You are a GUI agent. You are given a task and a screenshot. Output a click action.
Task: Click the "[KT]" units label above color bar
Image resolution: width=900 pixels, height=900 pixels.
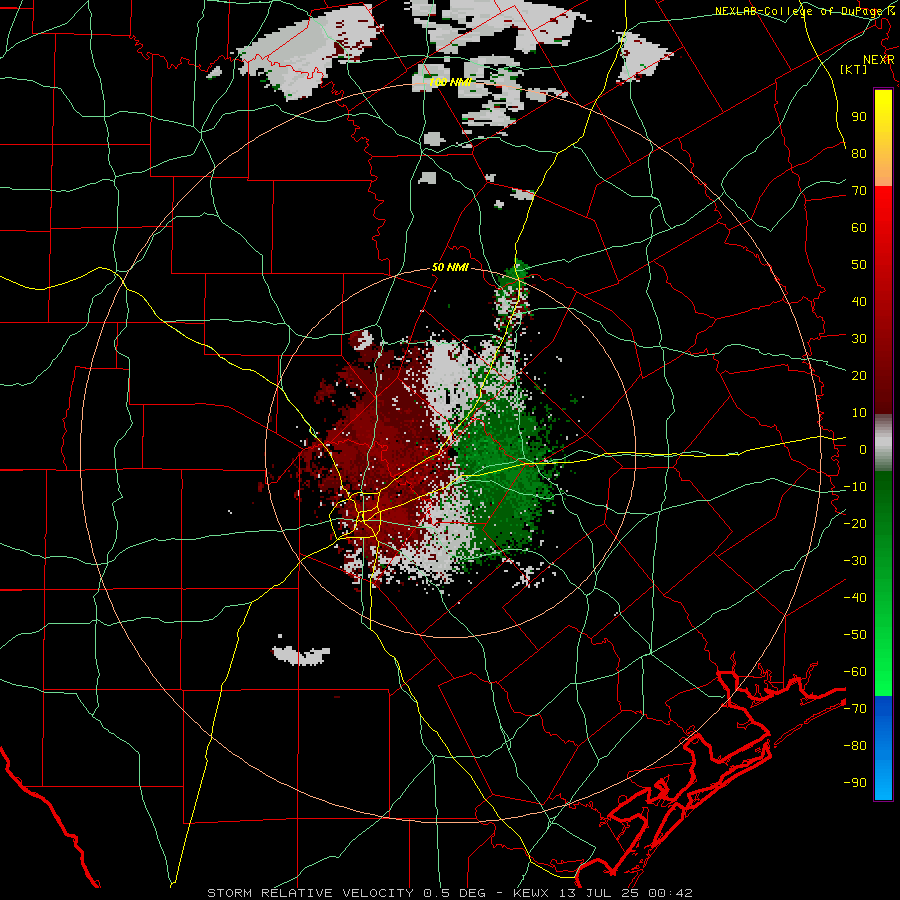tap(854, 69)
